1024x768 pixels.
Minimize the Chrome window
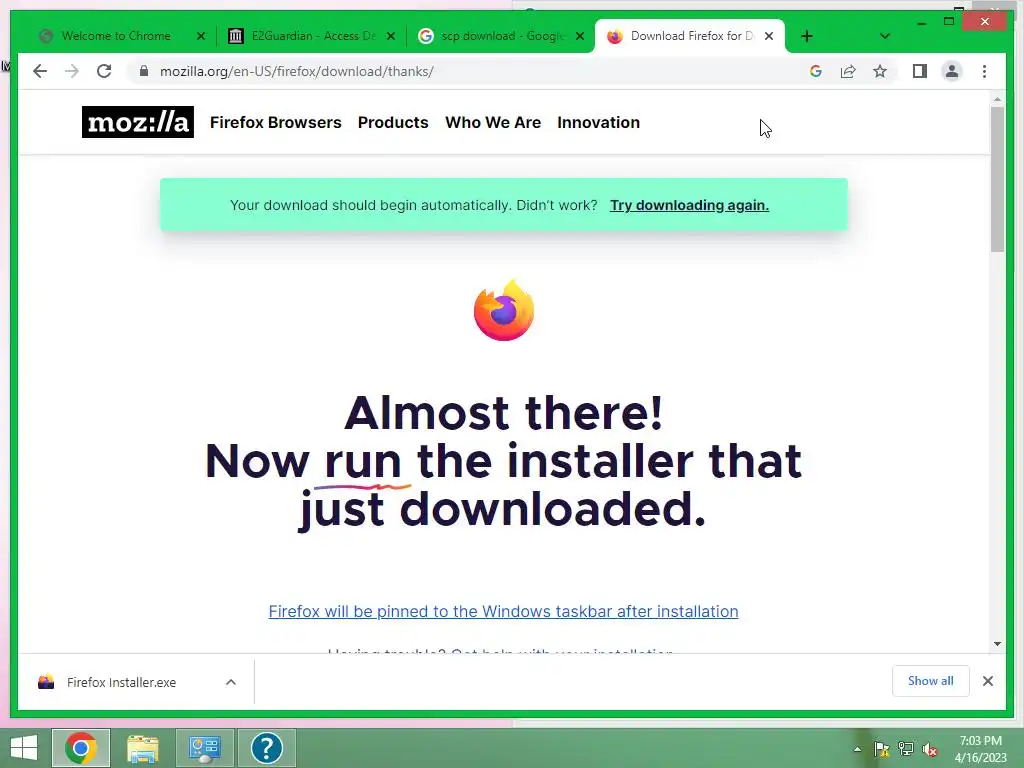tap(921, 22)
